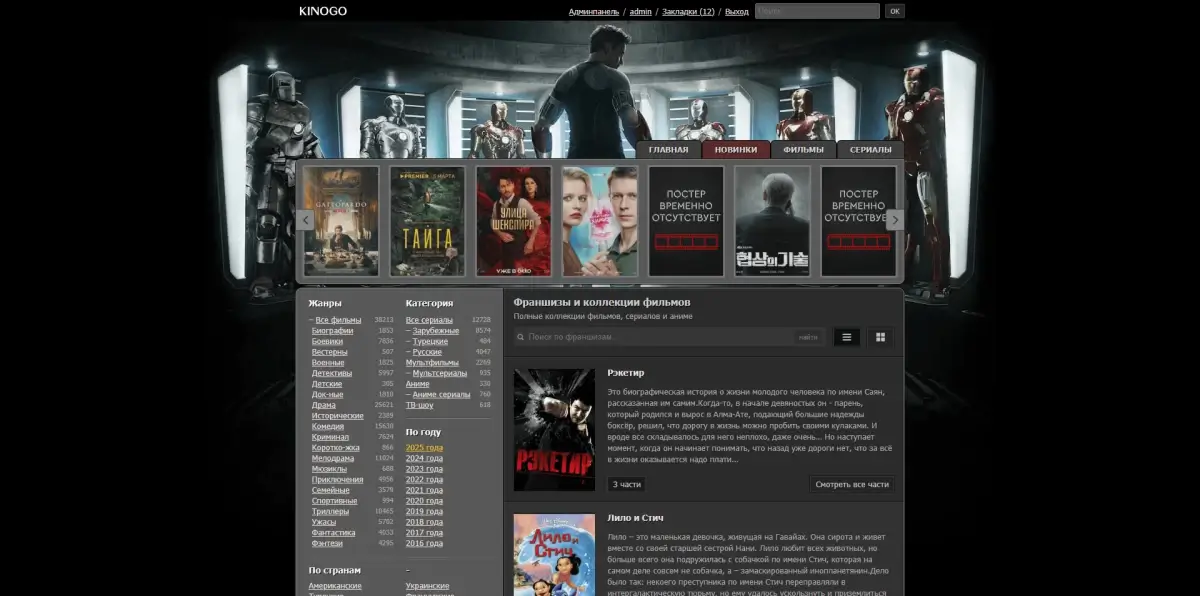The image size is (1200, 596).
Task: Switch to the grid view layout
Action: click(x=881, y=337)
